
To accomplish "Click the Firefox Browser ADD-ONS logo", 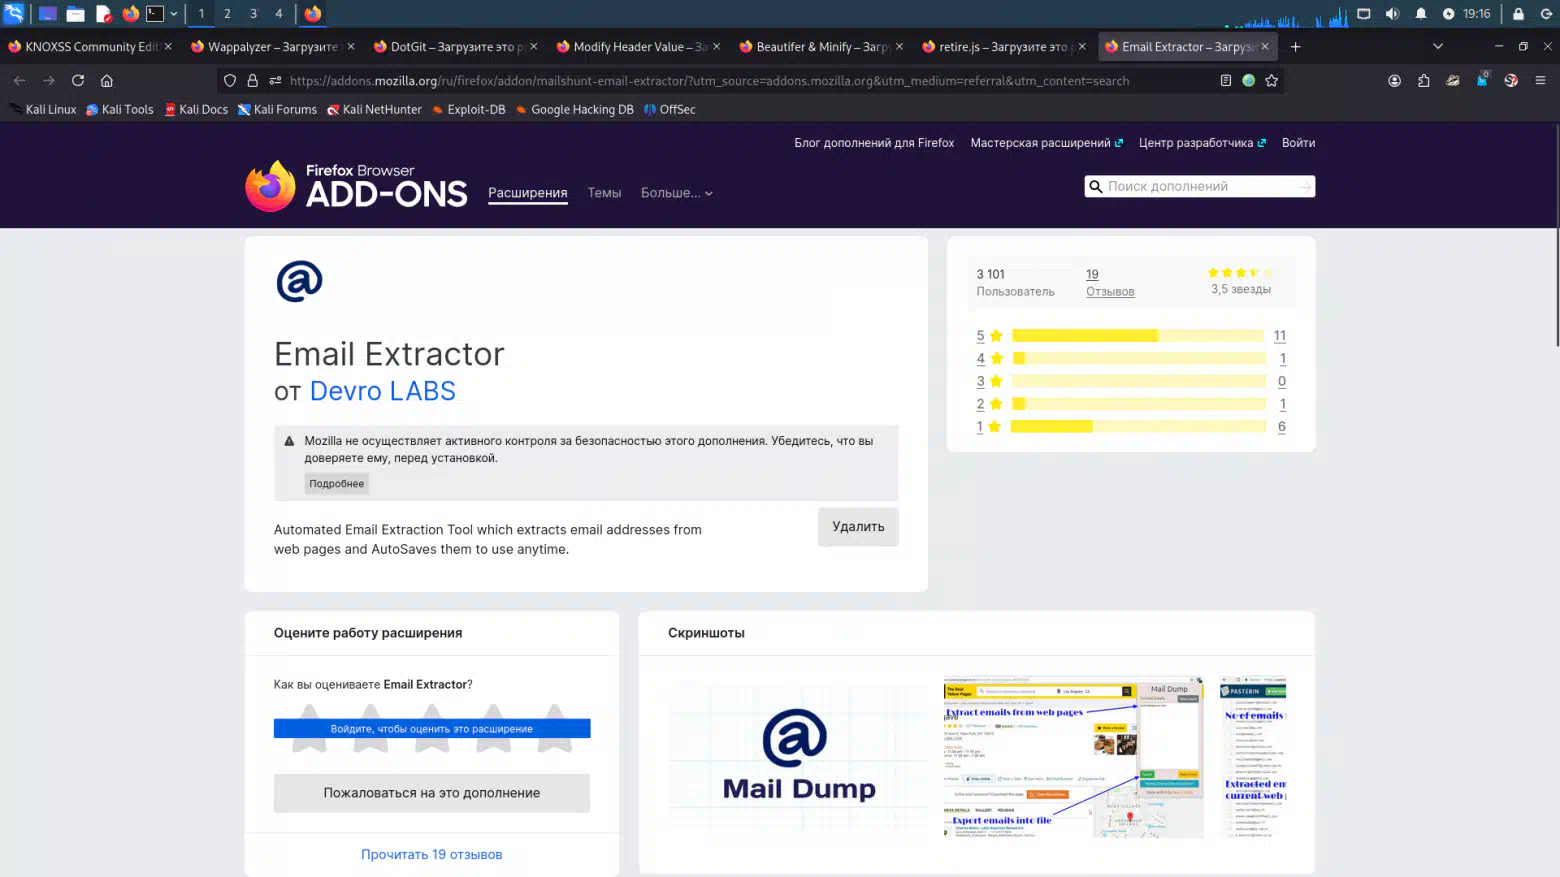I will 356,186.
